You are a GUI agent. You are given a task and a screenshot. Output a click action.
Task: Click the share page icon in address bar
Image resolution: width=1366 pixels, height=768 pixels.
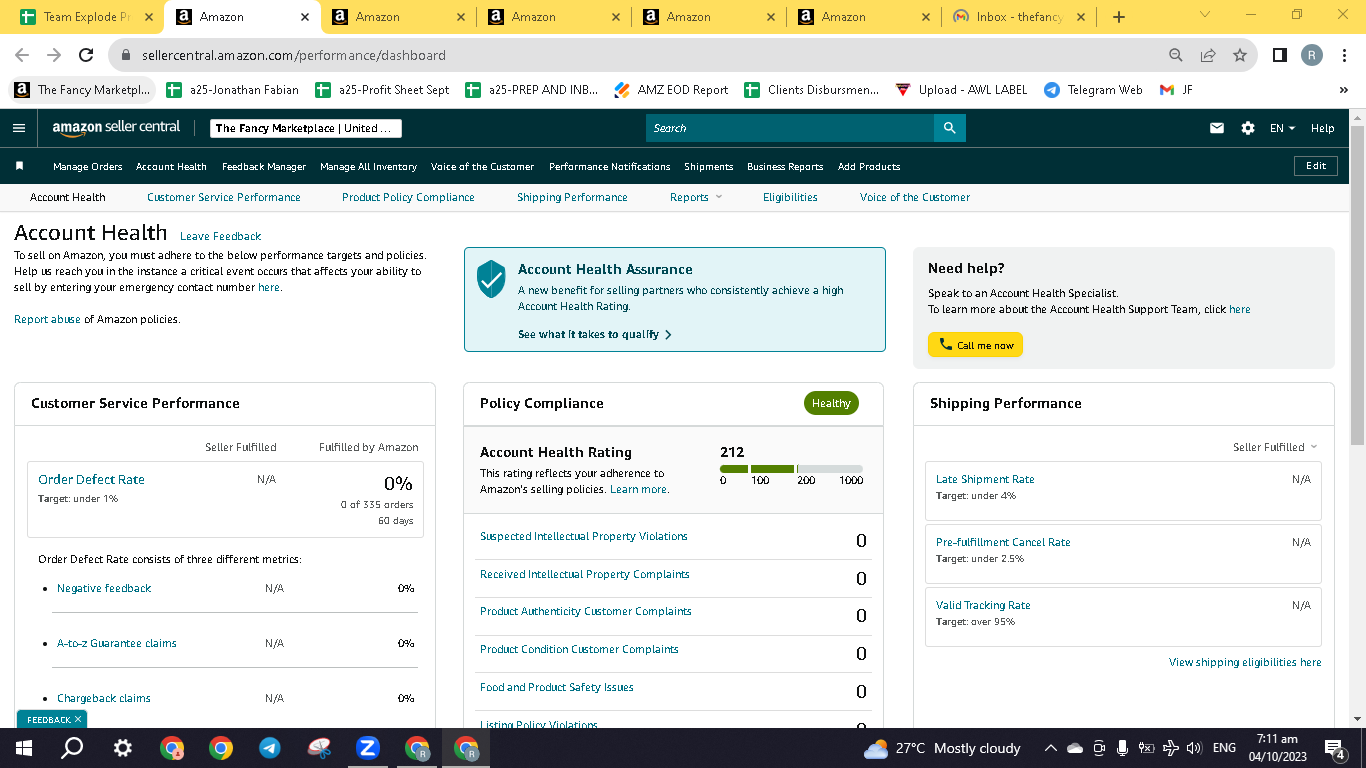pos(1208,55)
